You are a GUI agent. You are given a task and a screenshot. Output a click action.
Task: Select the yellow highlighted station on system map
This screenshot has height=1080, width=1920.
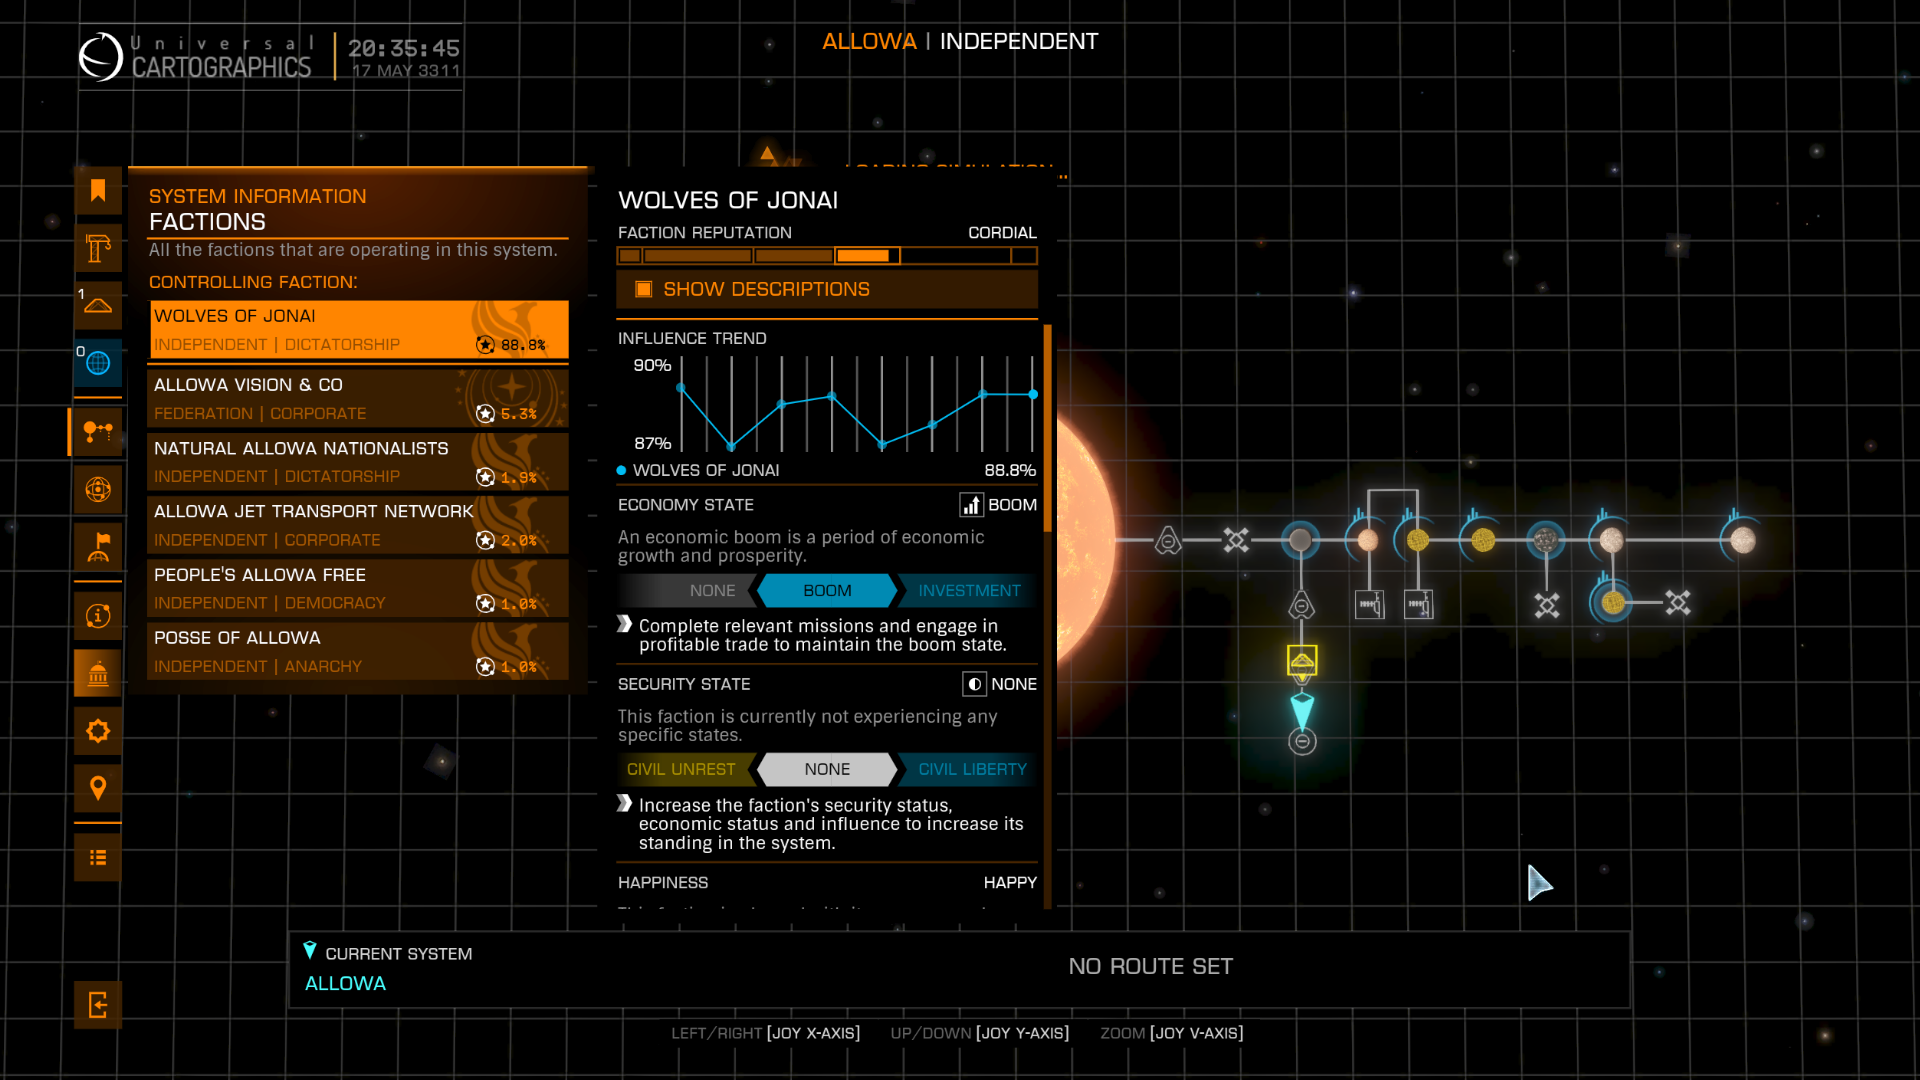coord(1302,660)
